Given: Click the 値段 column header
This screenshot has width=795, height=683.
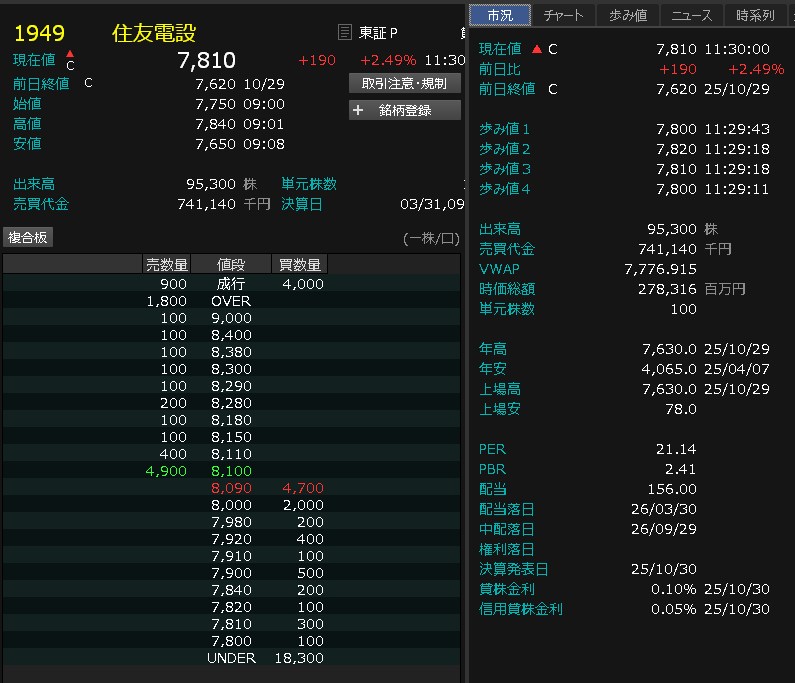Looking at the screenshot, I should tap(231, 264).
